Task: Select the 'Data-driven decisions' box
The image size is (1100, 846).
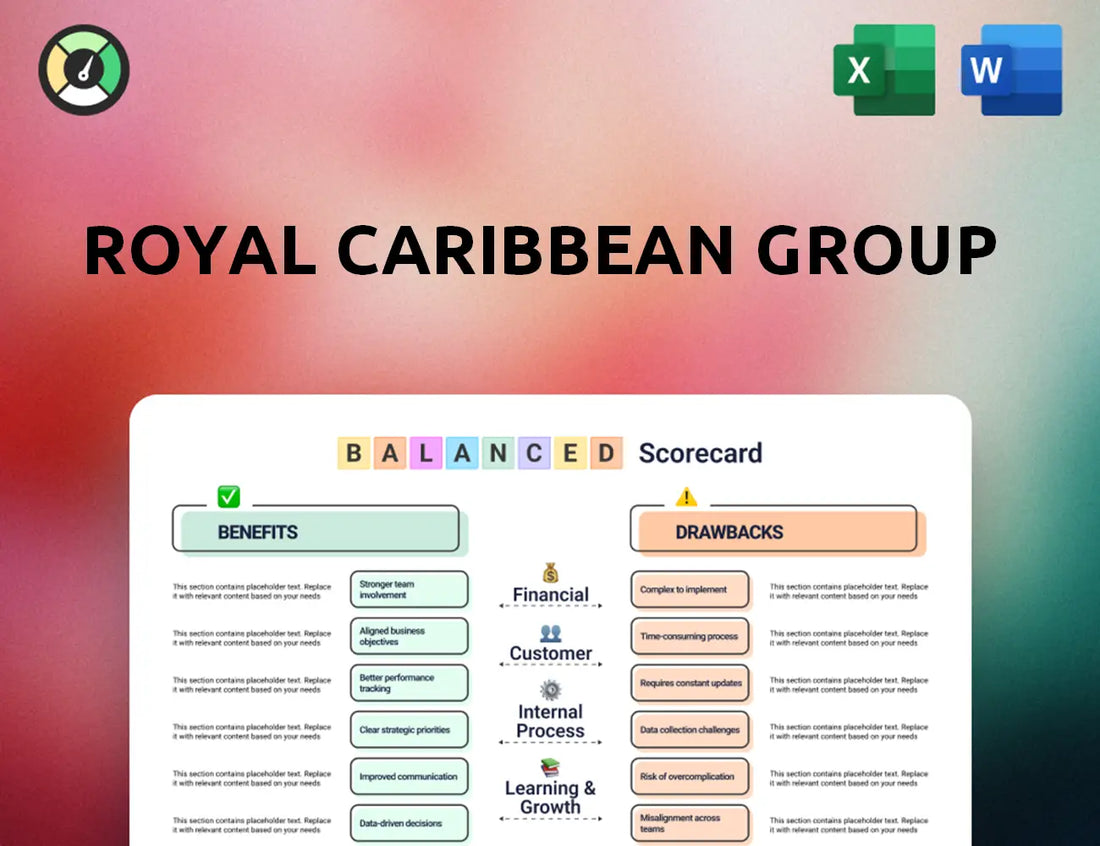Action: (409, 823)
